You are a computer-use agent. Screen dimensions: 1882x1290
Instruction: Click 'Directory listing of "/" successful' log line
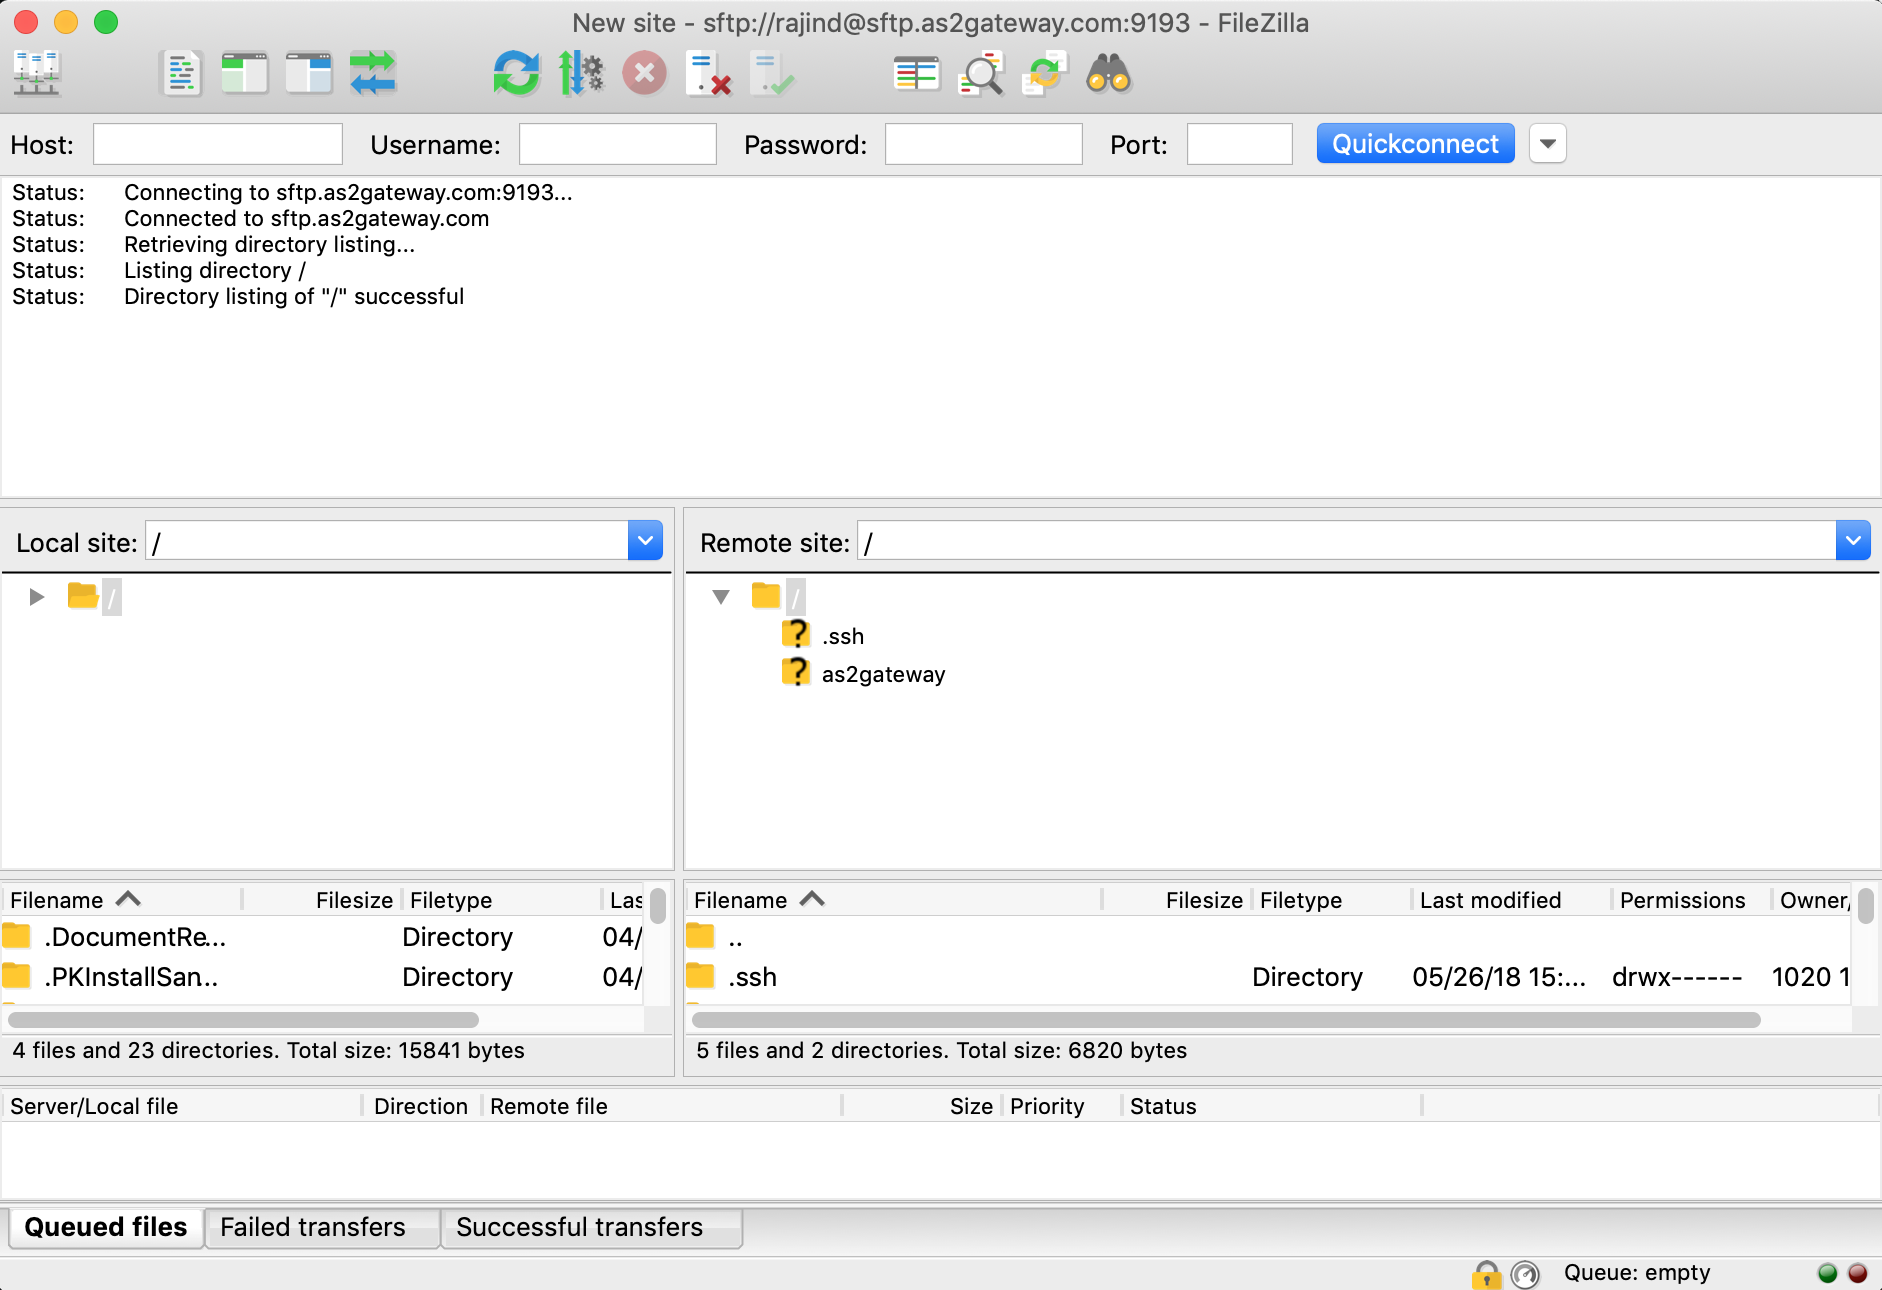(294, 297)
